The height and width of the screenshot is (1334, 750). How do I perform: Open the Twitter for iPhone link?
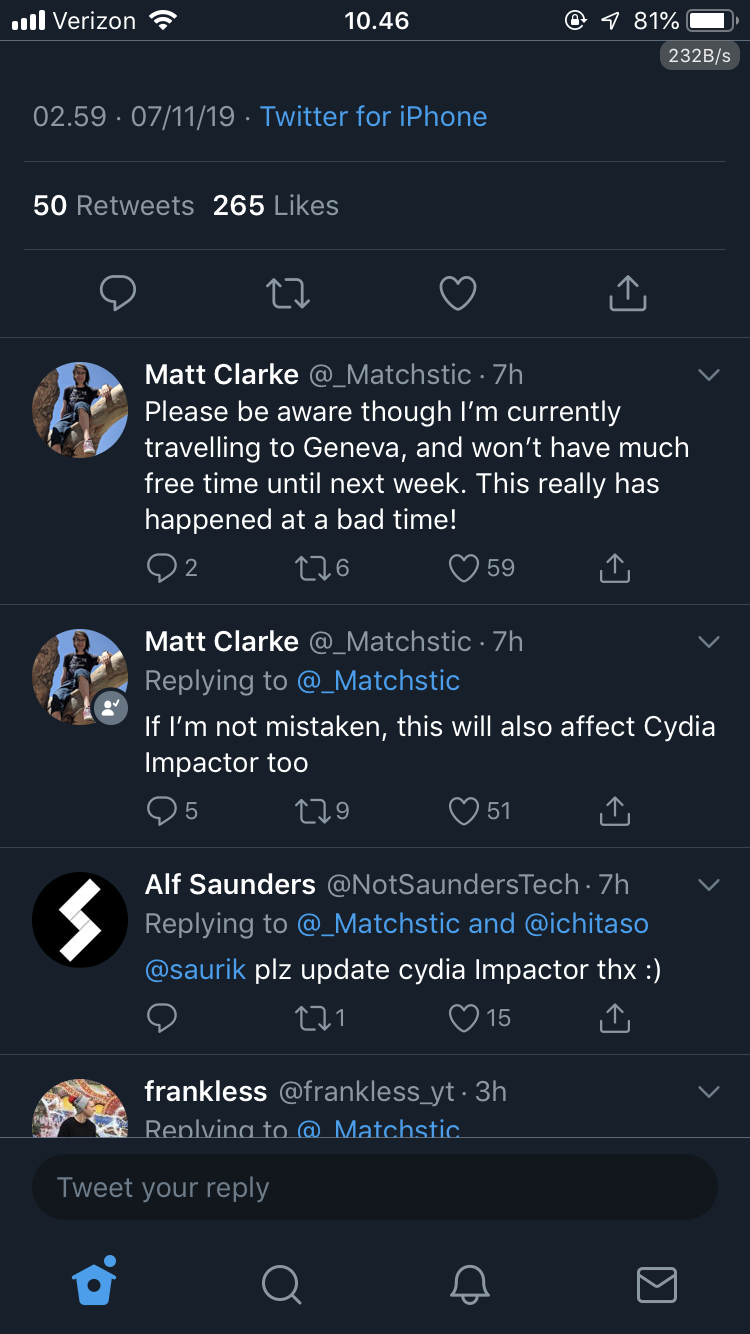pos(373,116)
